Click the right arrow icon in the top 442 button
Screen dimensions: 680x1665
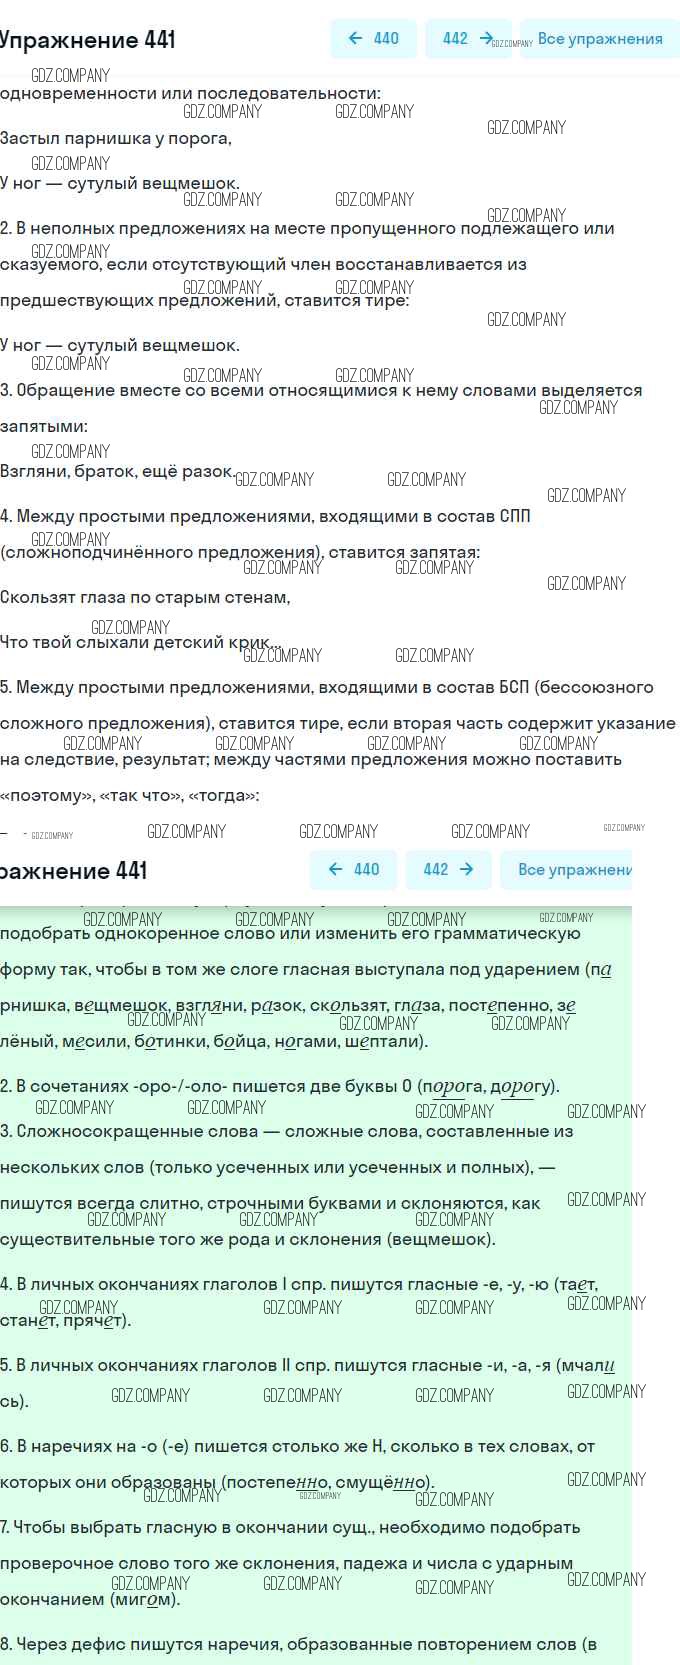(486, 39)
